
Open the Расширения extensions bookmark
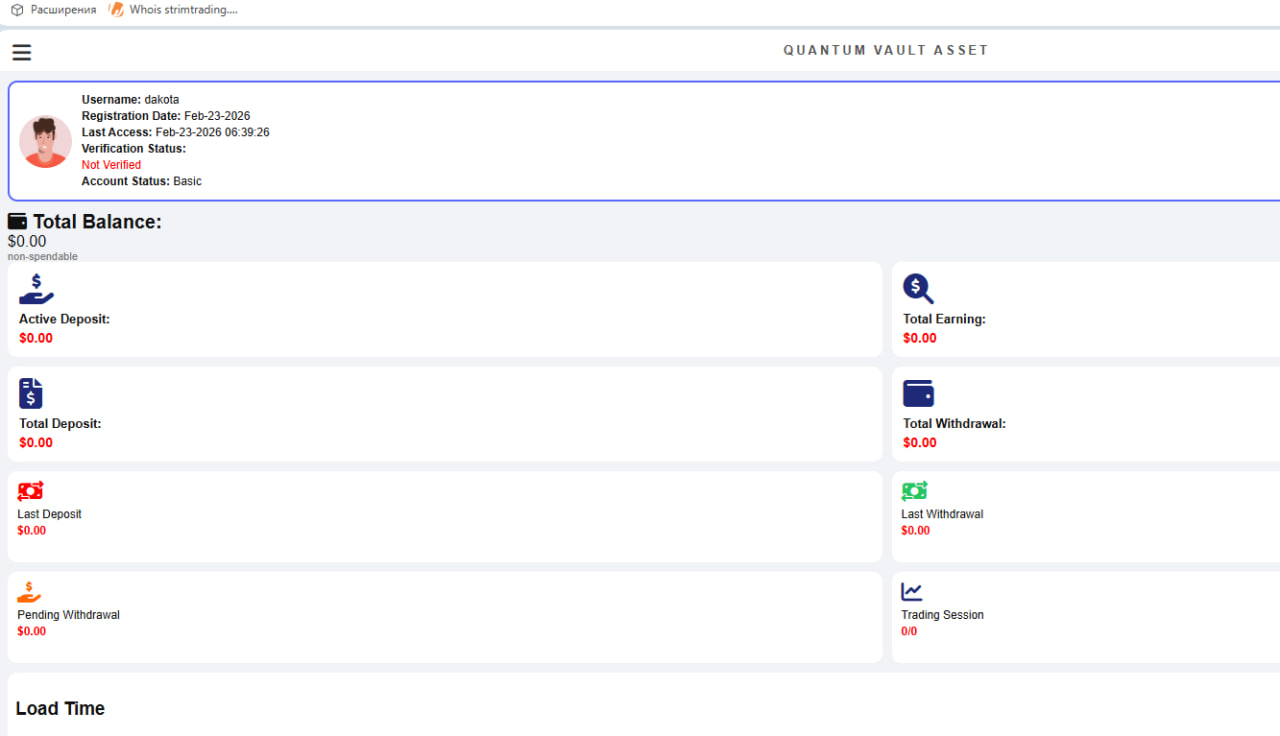63,10
